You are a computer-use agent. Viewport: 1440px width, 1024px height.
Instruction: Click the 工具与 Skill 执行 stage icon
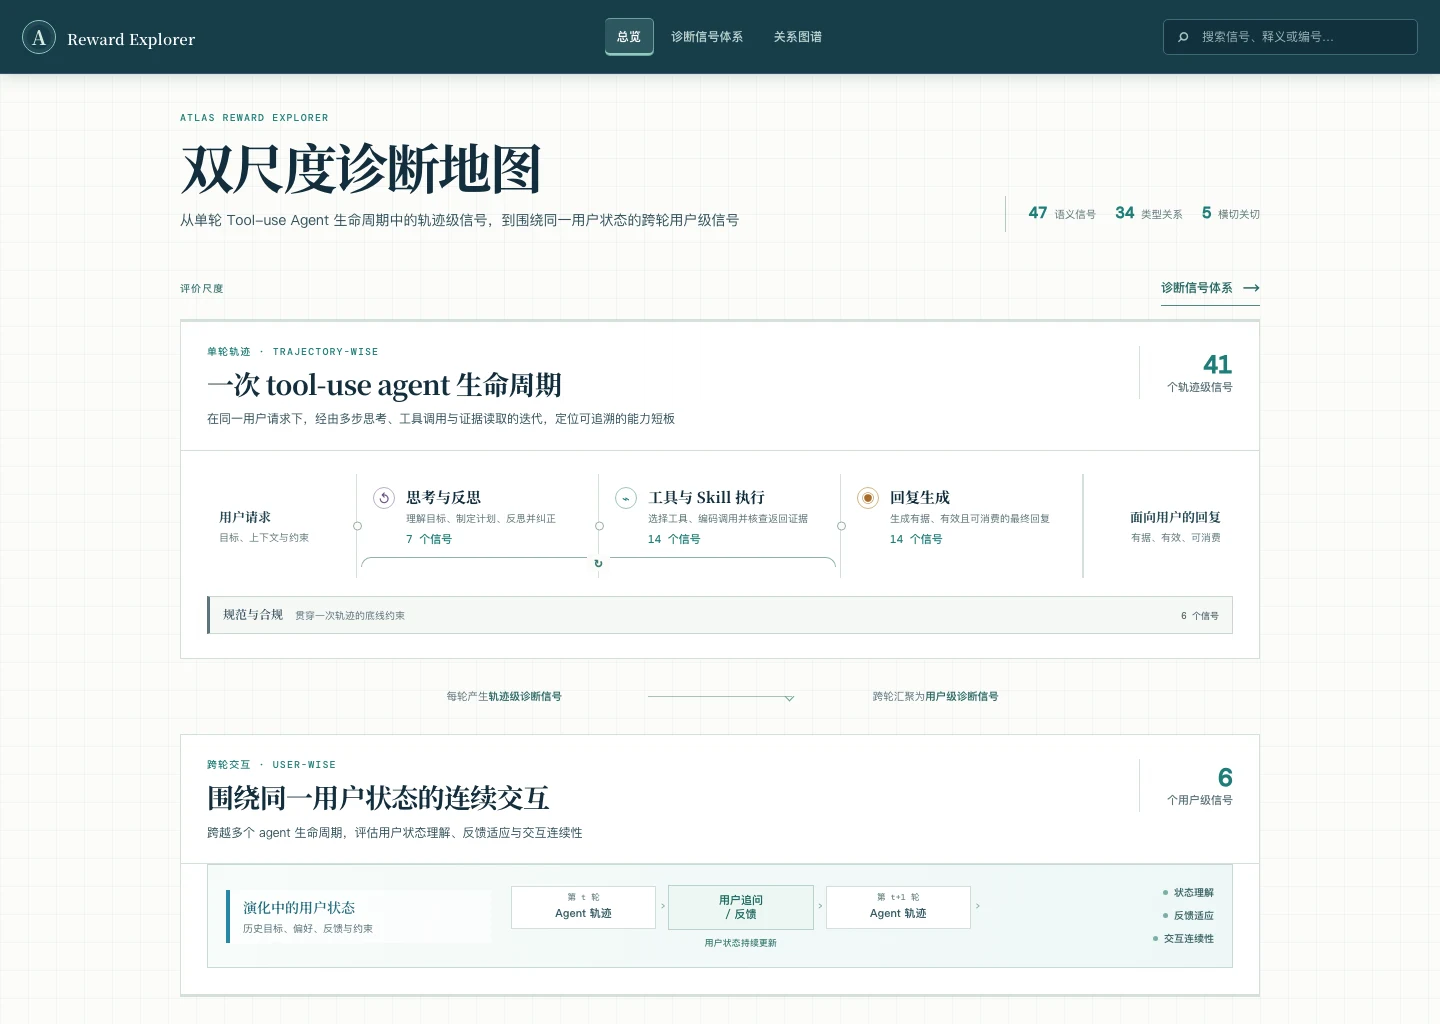(626, 497)
